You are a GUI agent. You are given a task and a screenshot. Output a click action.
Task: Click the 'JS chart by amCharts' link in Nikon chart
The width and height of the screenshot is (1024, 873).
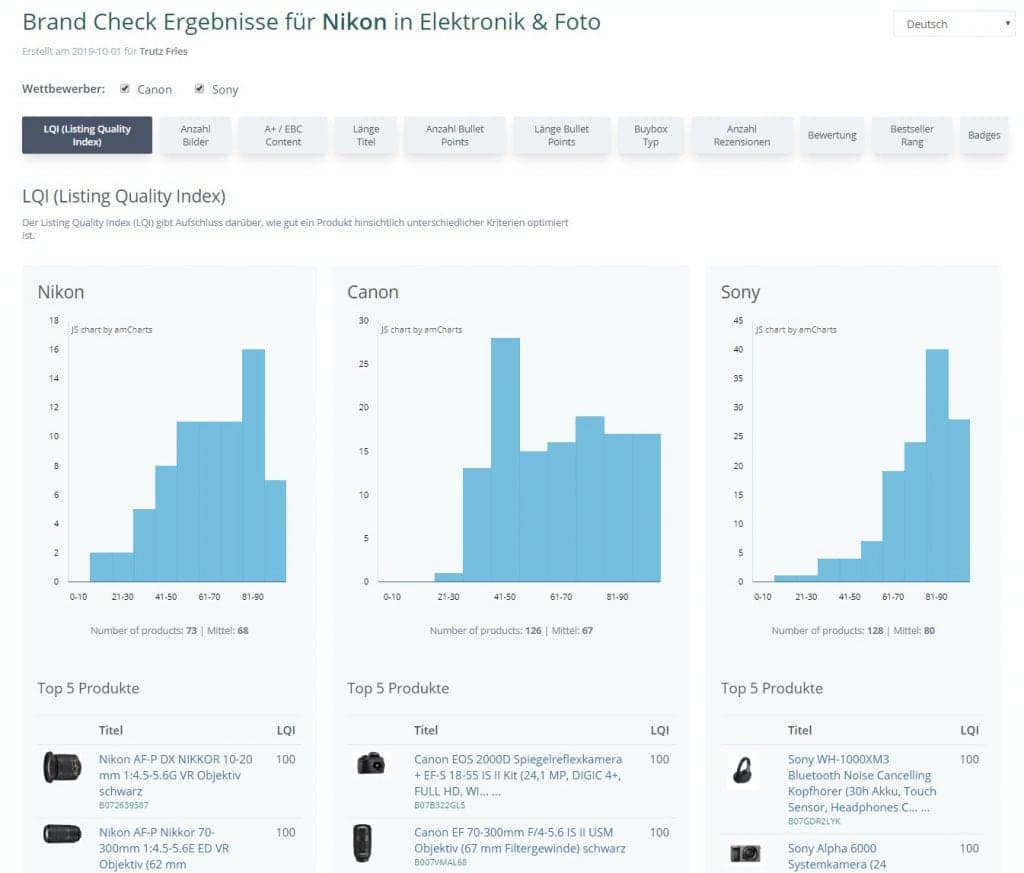112,330
